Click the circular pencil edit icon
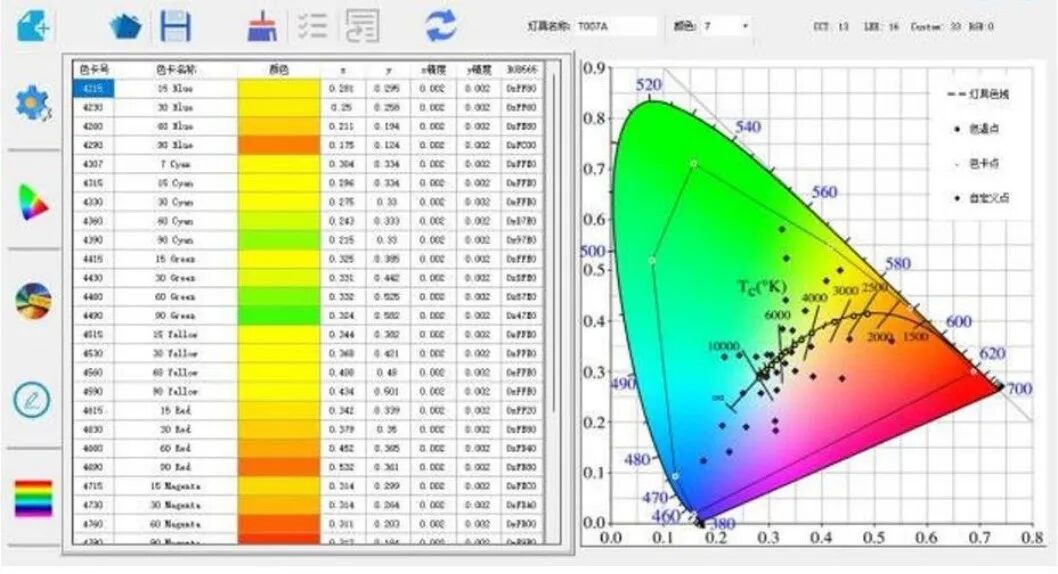The height and width of the screenshot is (574, 1058). click(33, 399)
